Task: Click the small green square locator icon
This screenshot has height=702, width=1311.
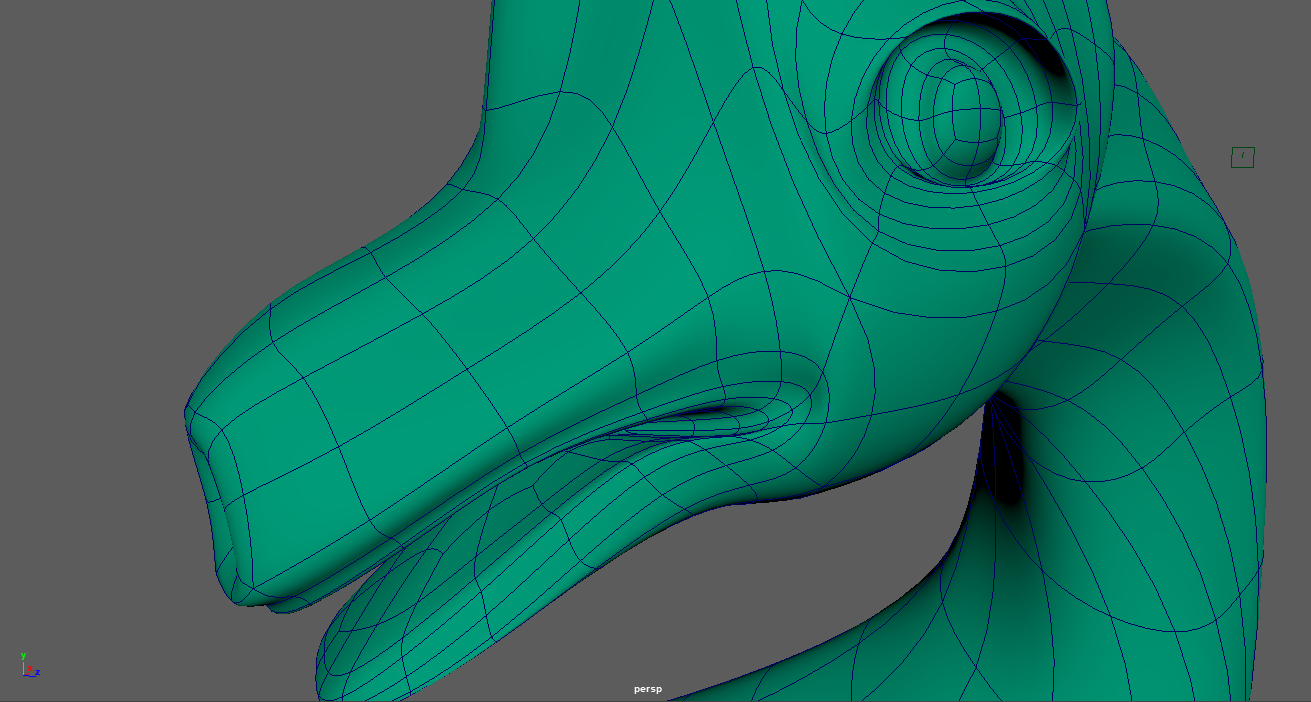Action: click(x=1242, y=157)
